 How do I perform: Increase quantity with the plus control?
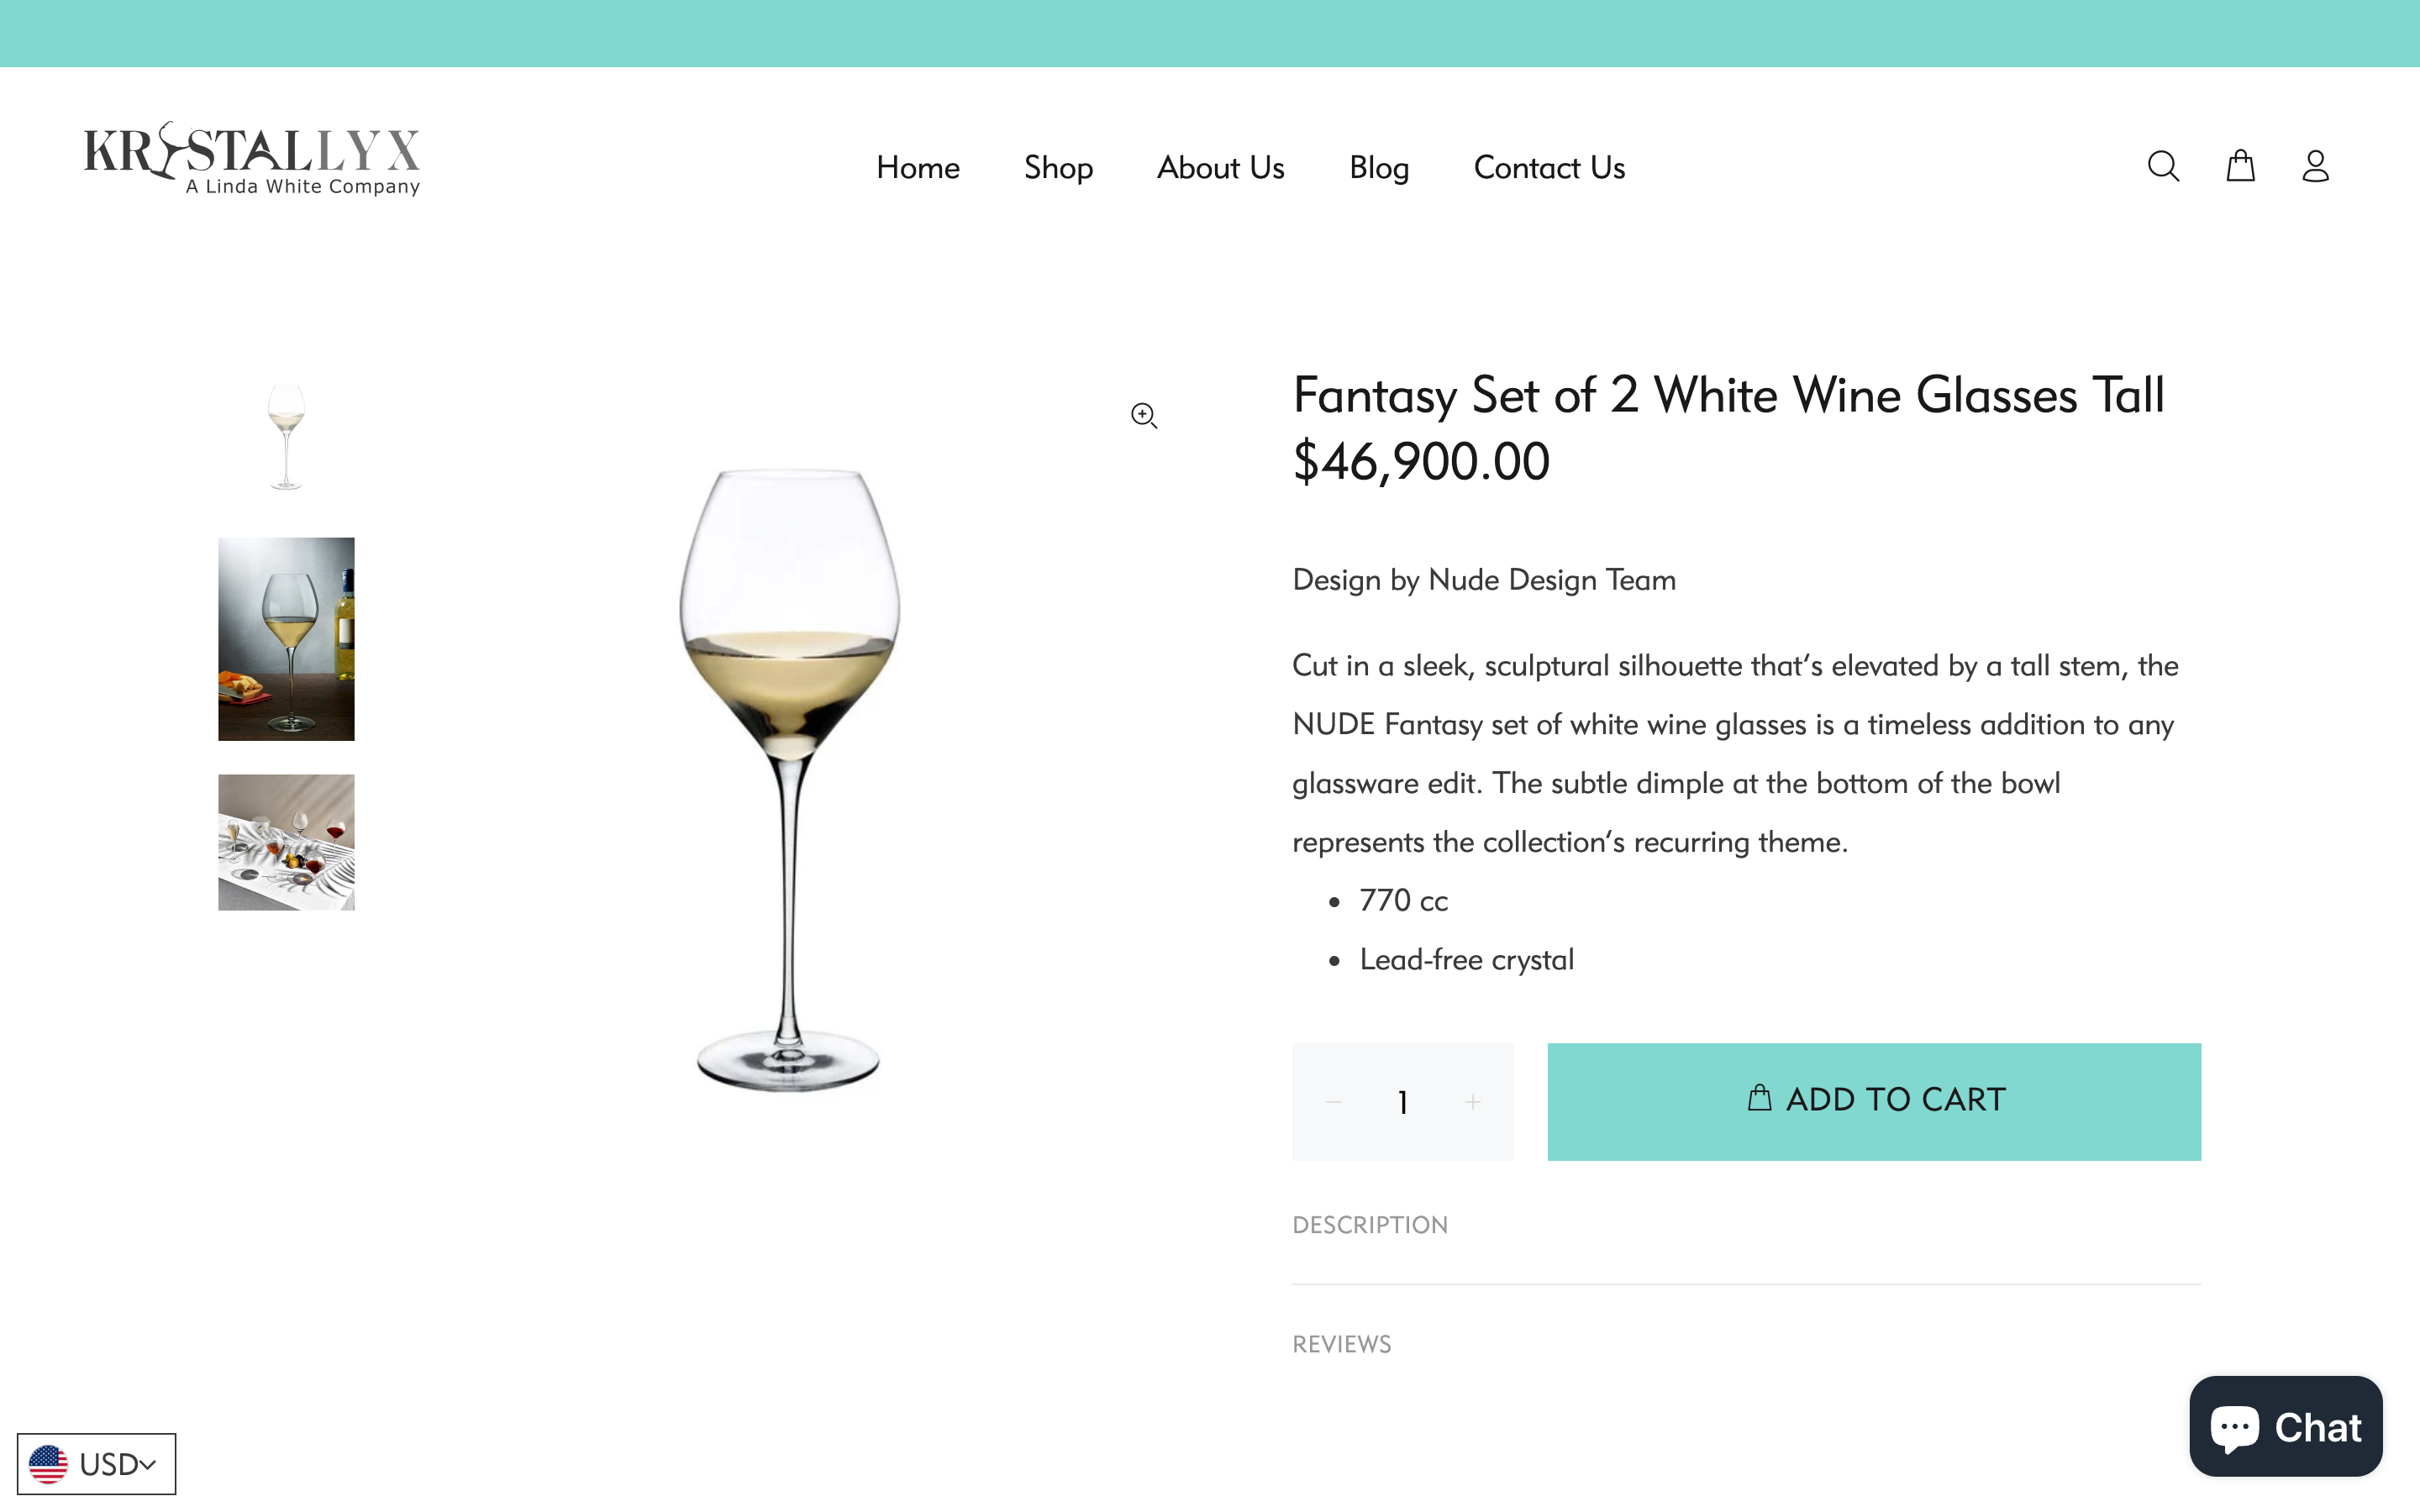[x=1473, y=1101]
